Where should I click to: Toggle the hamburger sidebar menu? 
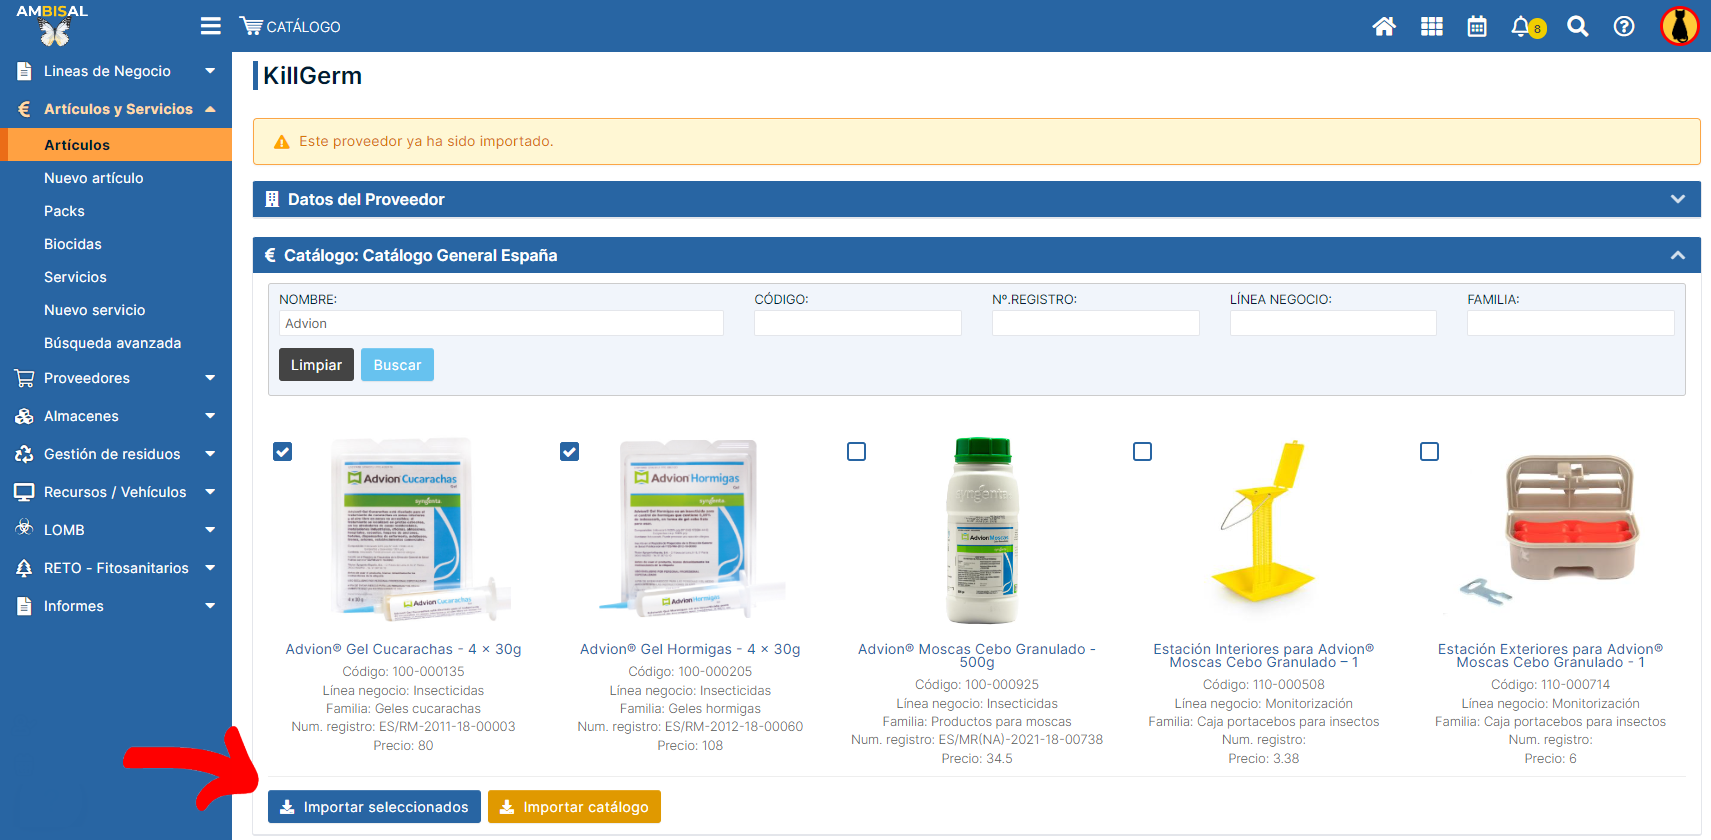coord(210,26)
